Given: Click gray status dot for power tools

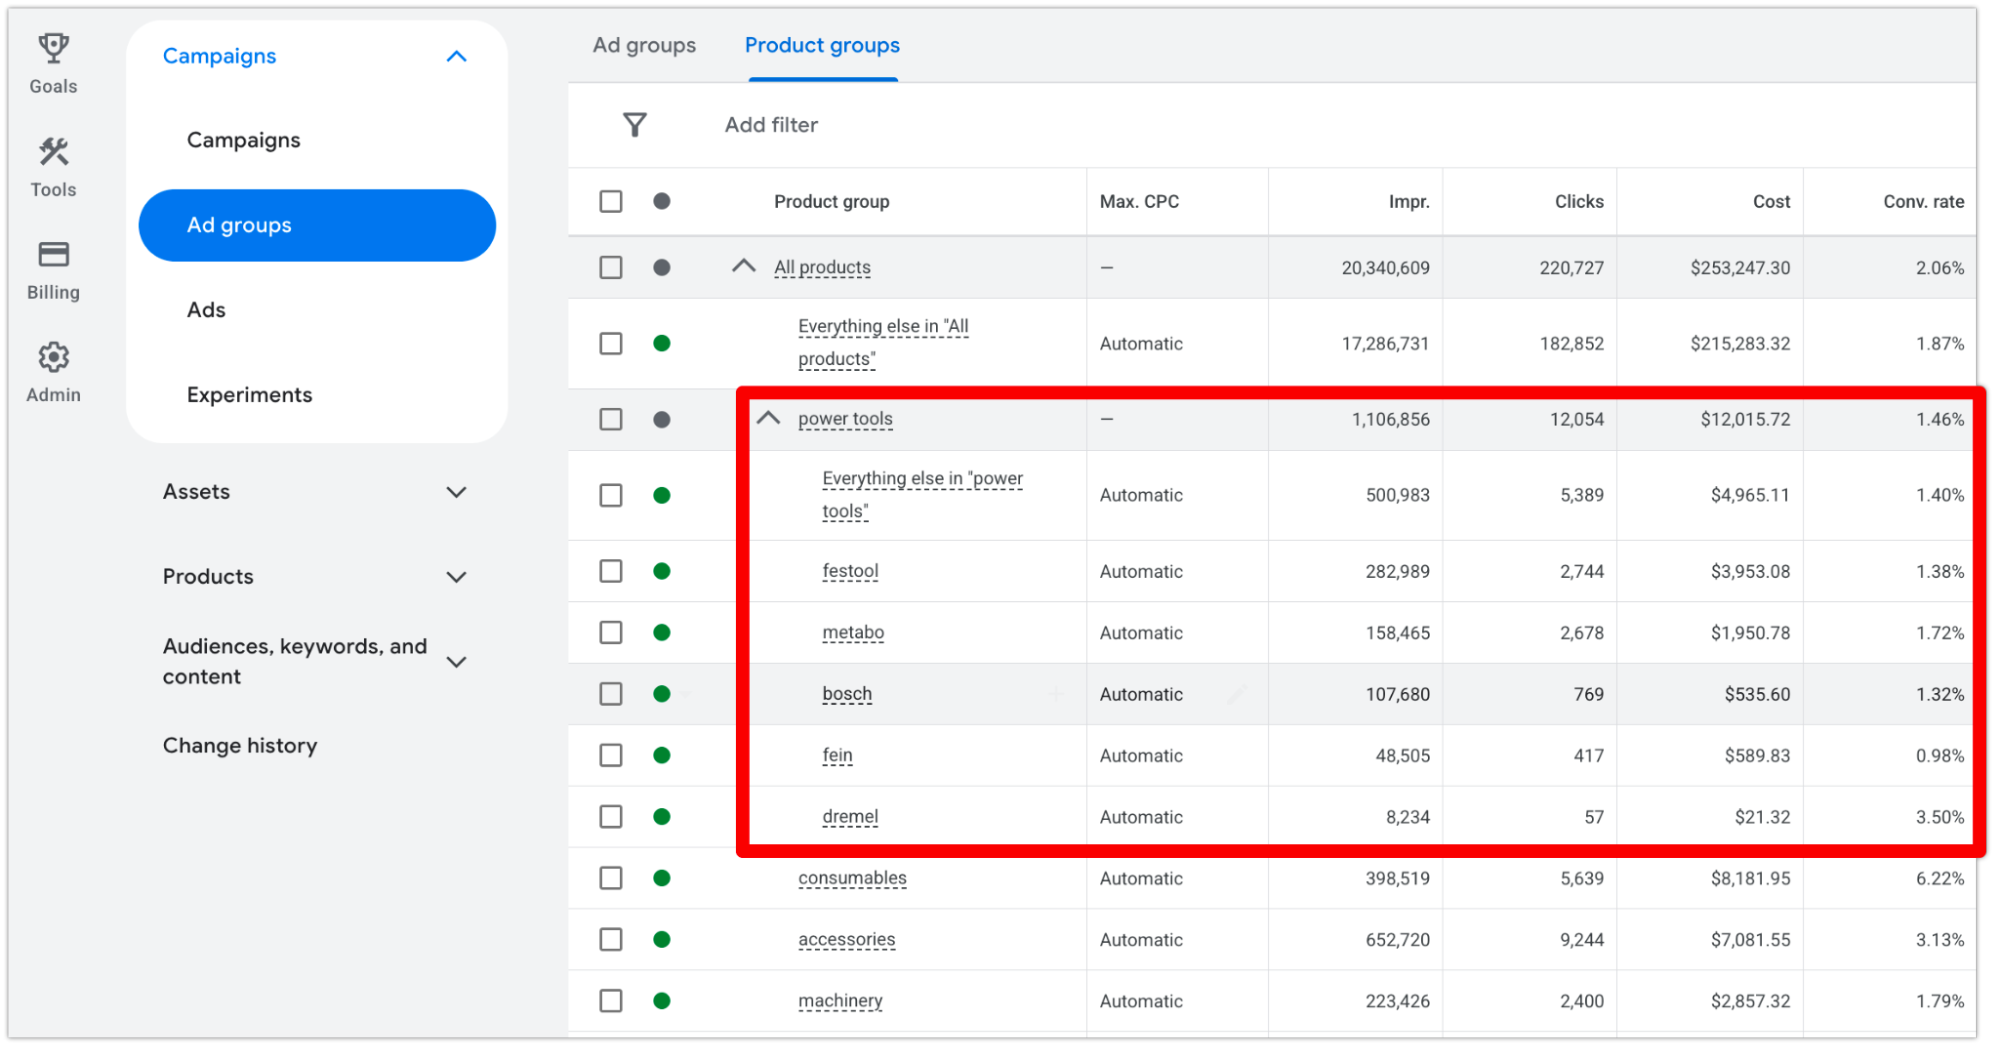Looking at the screenshot, I should [661, 419].
